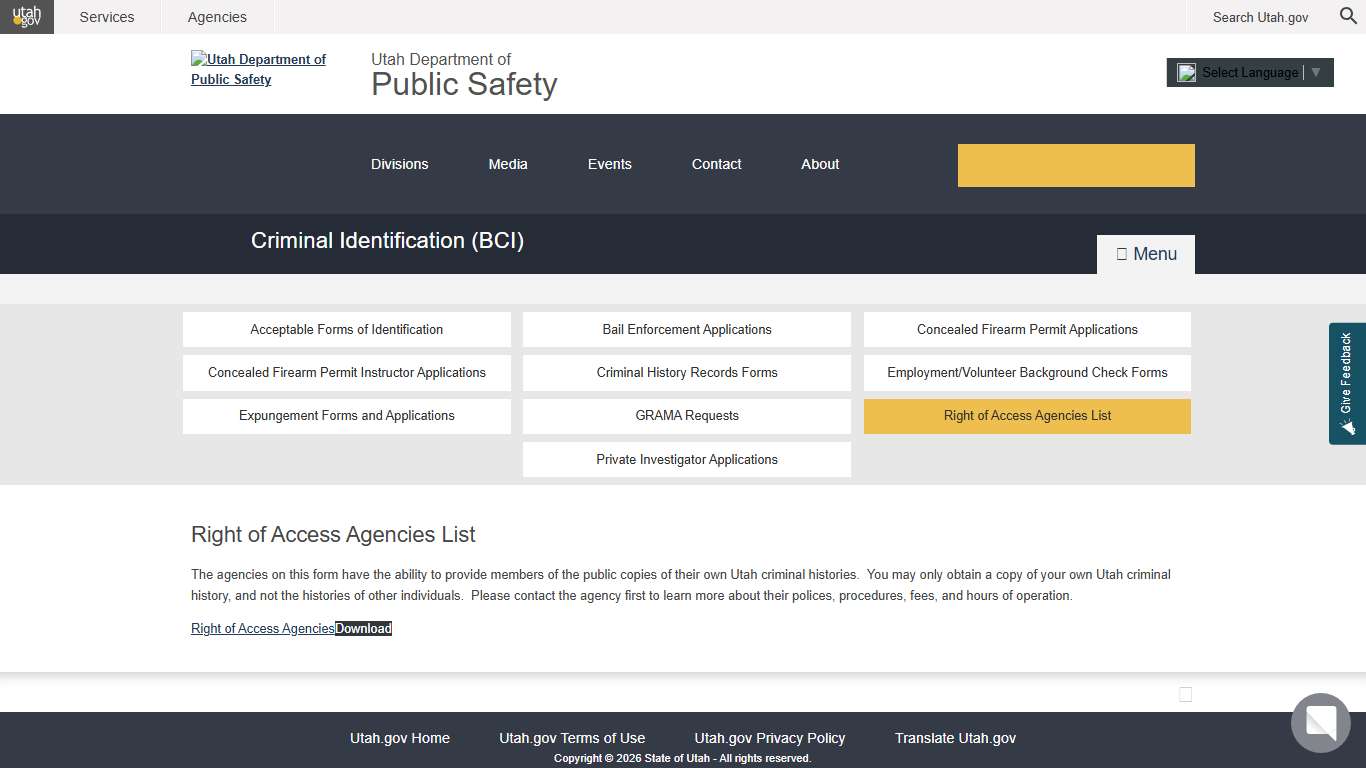Viewport: 1366px width, 768px height.
Task: Open GRAMA Requests forms
Action: (686, 416)
